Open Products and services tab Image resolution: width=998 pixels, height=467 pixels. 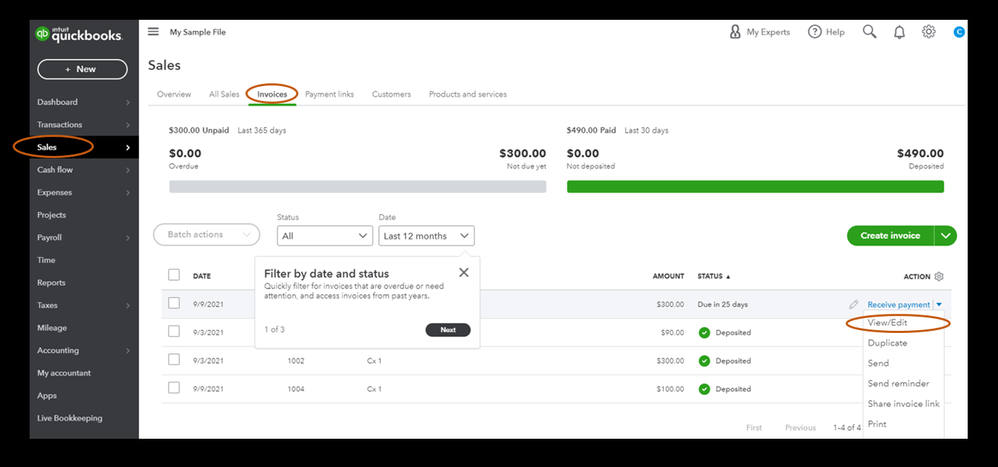[x=468, y=94]
